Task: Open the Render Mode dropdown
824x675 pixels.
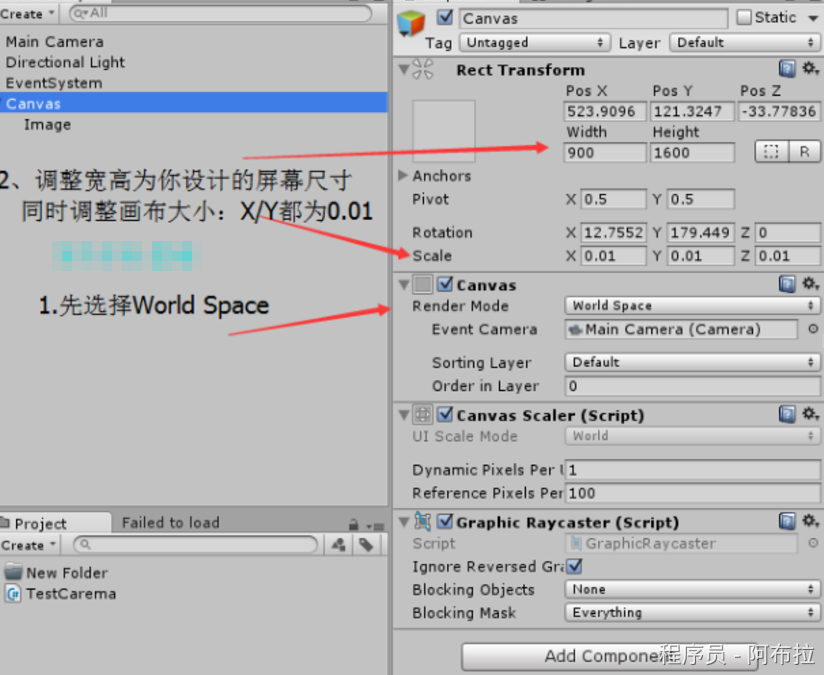Action: 692,306
